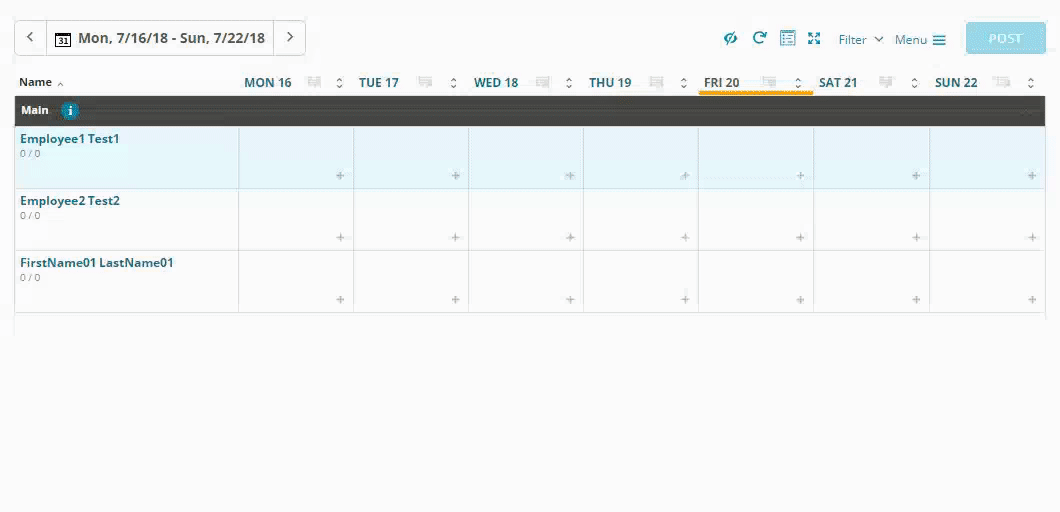Go to the next week
Viewport: 1060px width, 512px height.
290,37
